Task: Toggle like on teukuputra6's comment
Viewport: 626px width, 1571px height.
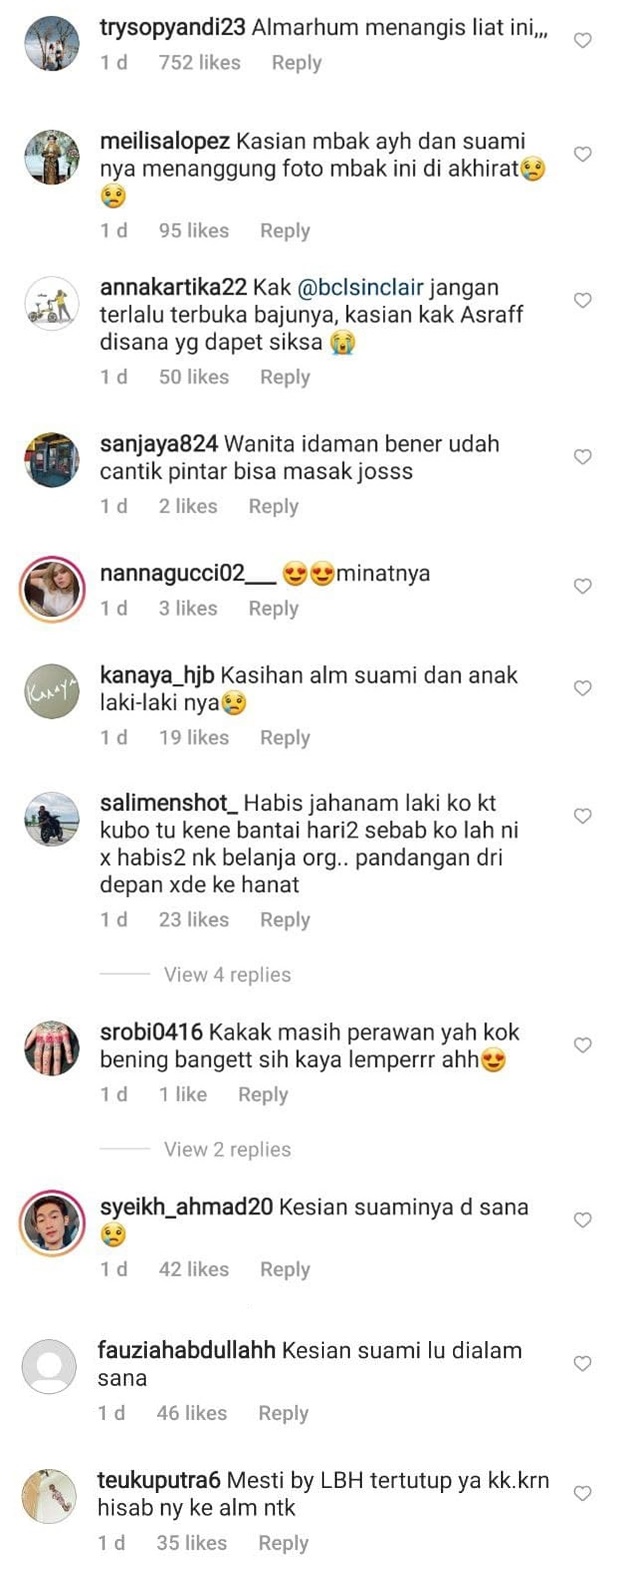Action: [583, 1493]
